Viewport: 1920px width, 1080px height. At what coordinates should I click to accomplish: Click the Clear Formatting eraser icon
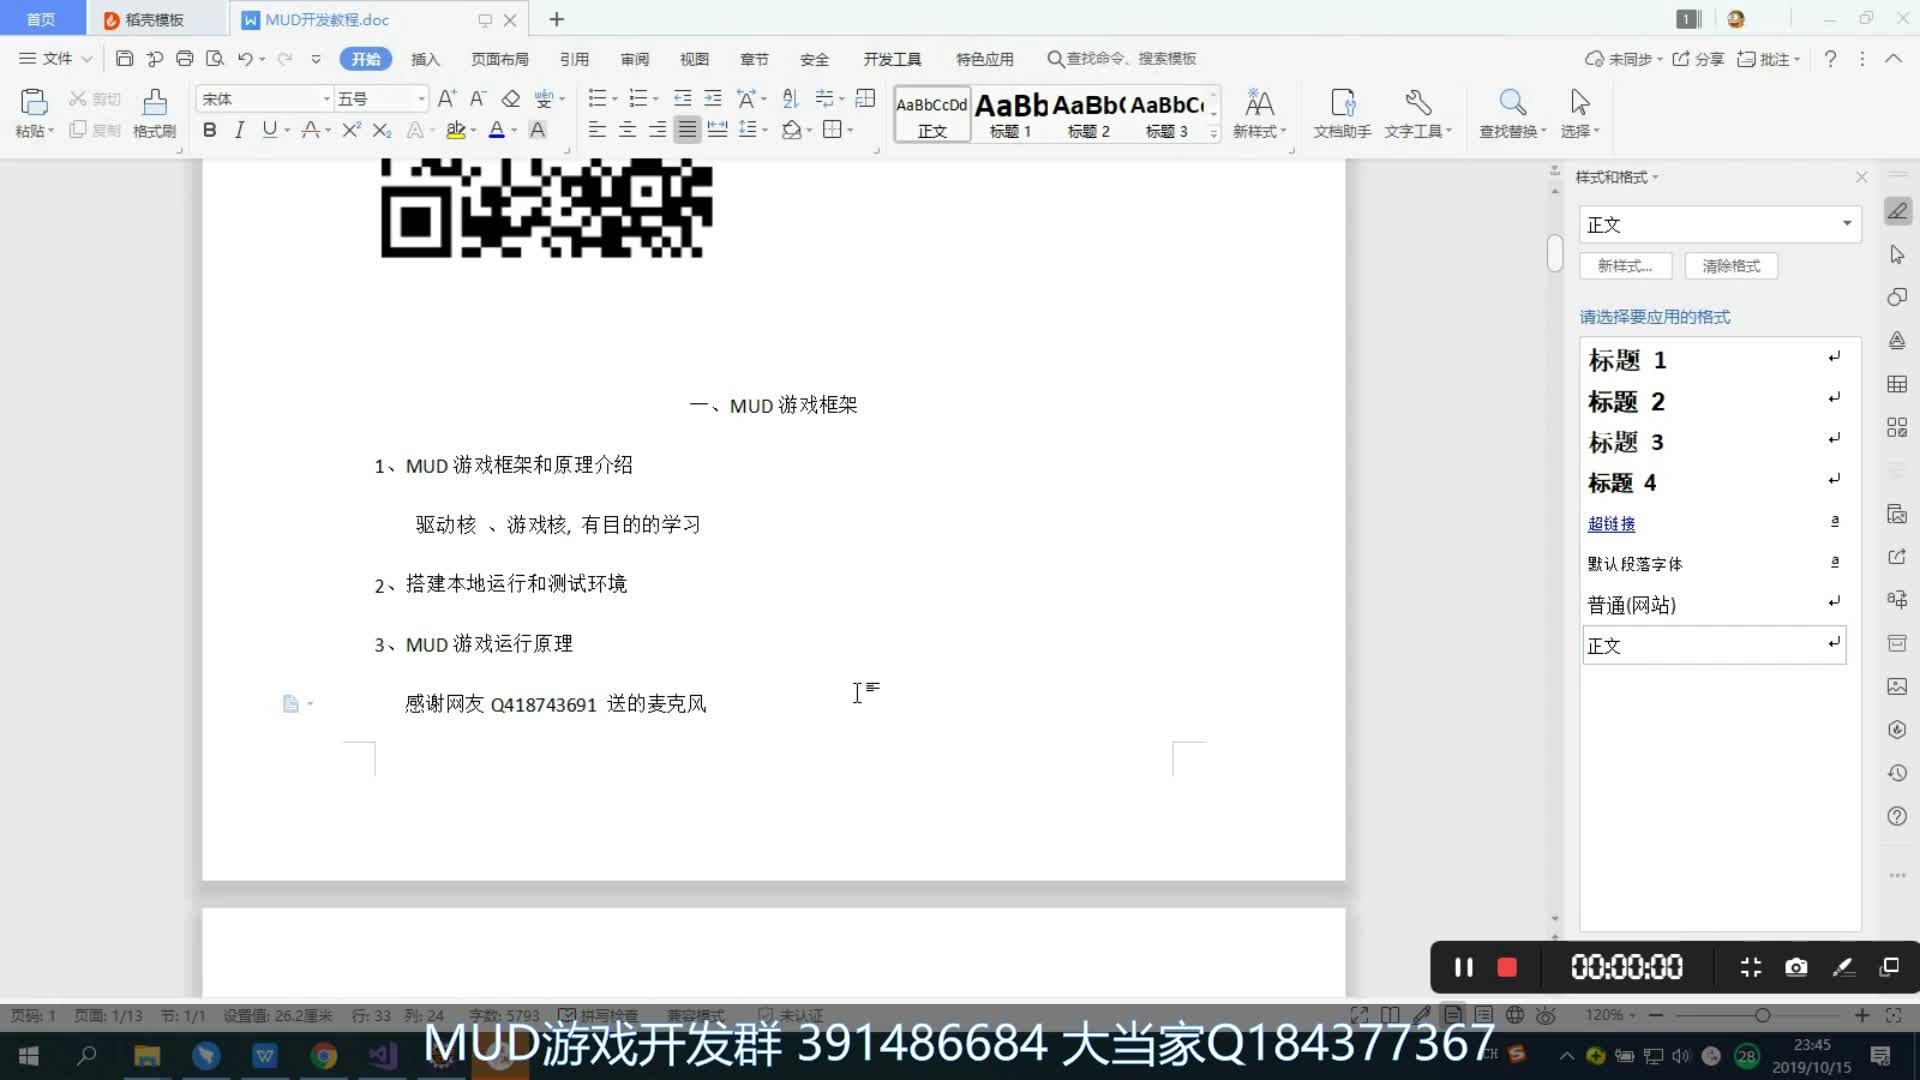[x=510, y=98]
